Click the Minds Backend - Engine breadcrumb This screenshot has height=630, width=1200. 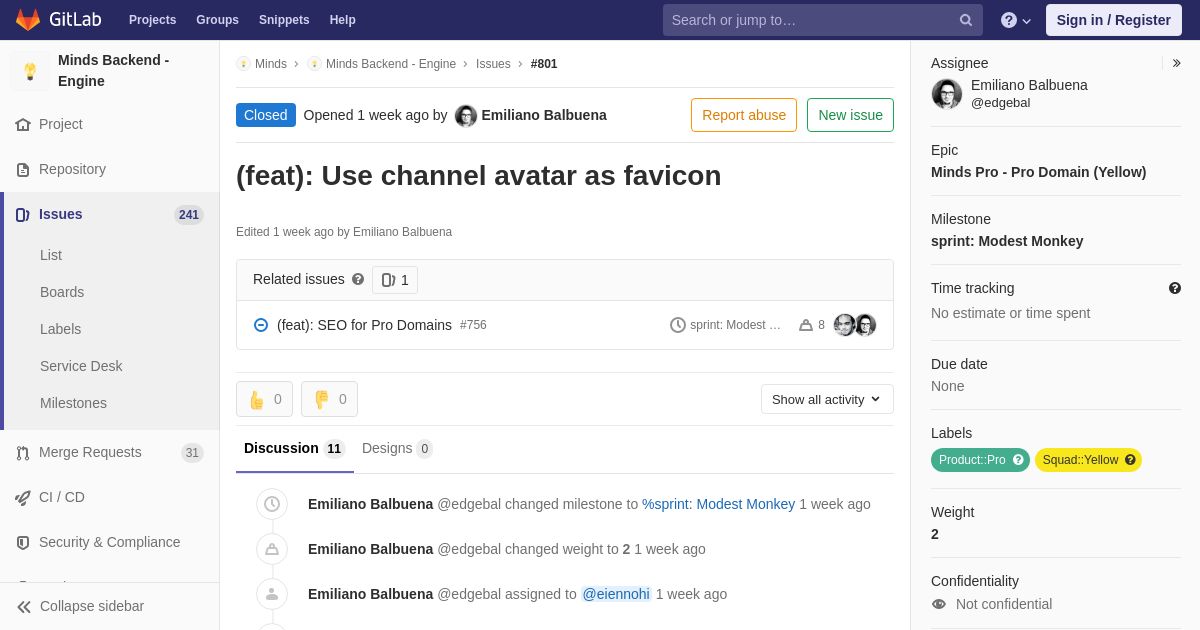391,64
